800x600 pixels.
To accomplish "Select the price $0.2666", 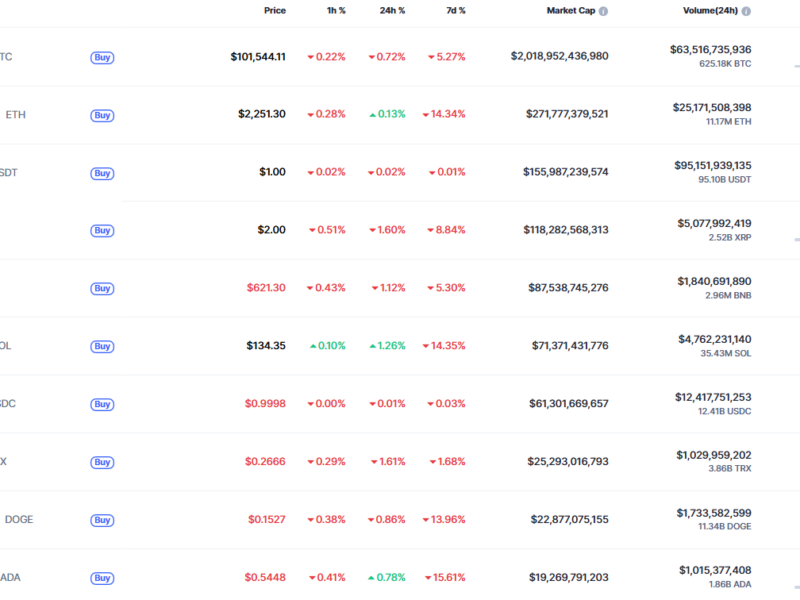I will point(265,461).
